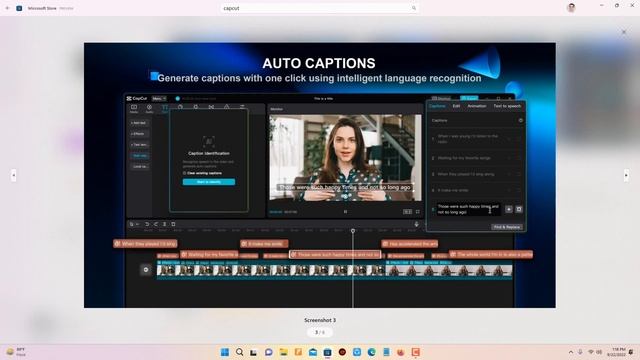
Task: Click the Microsoft Store taskbar icon
Action: [327, 352]
